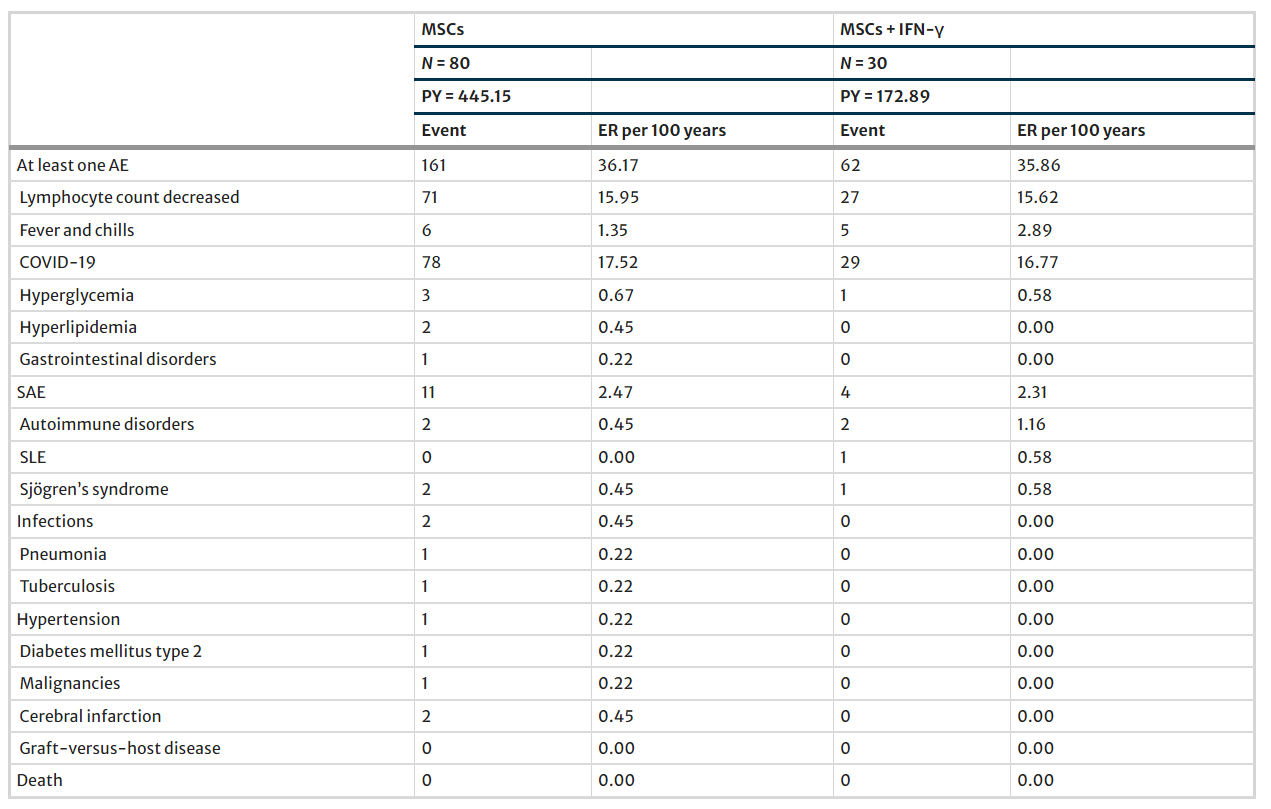Select the "At least one AE" row label
The height and width of the screenshot is (809, 1271).
coord(73,165)
